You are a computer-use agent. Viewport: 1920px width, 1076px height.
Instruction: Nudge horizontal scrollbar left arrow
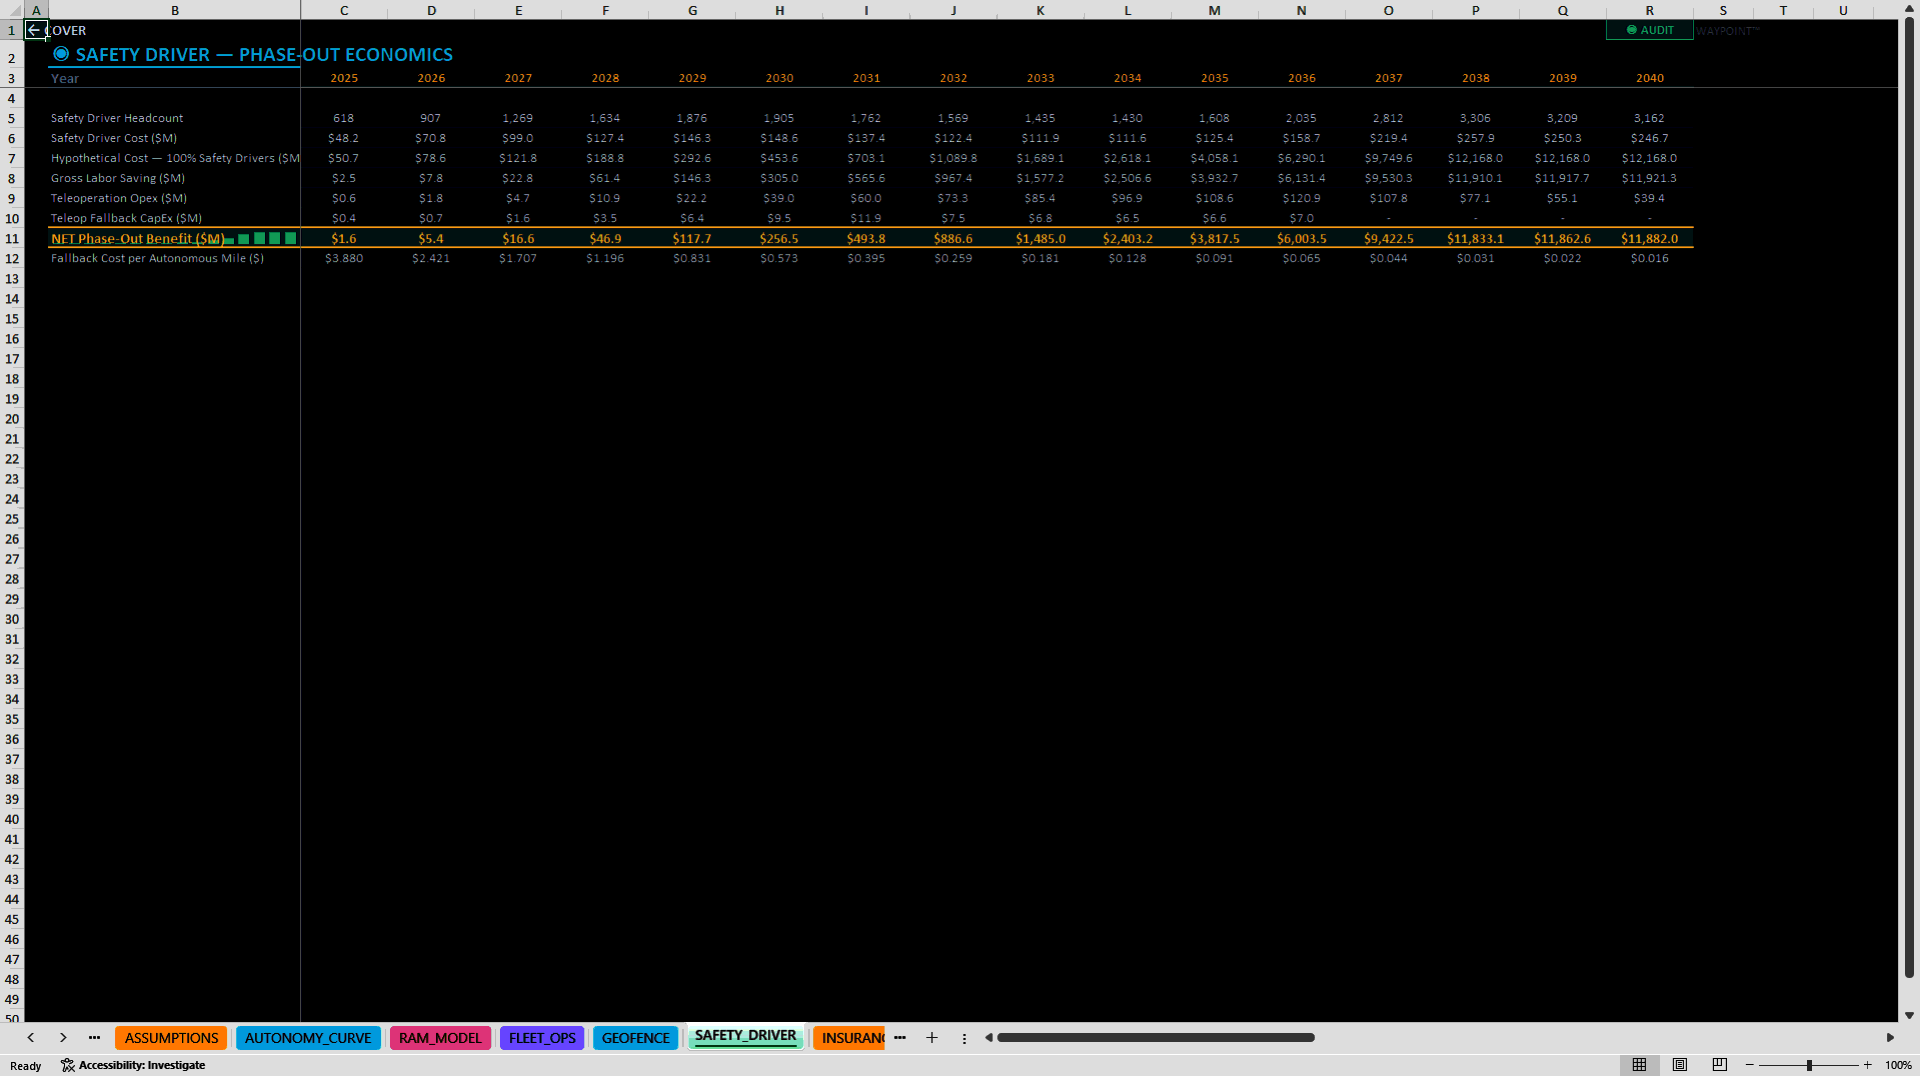pyautogui.click(x=988, y=1038)
